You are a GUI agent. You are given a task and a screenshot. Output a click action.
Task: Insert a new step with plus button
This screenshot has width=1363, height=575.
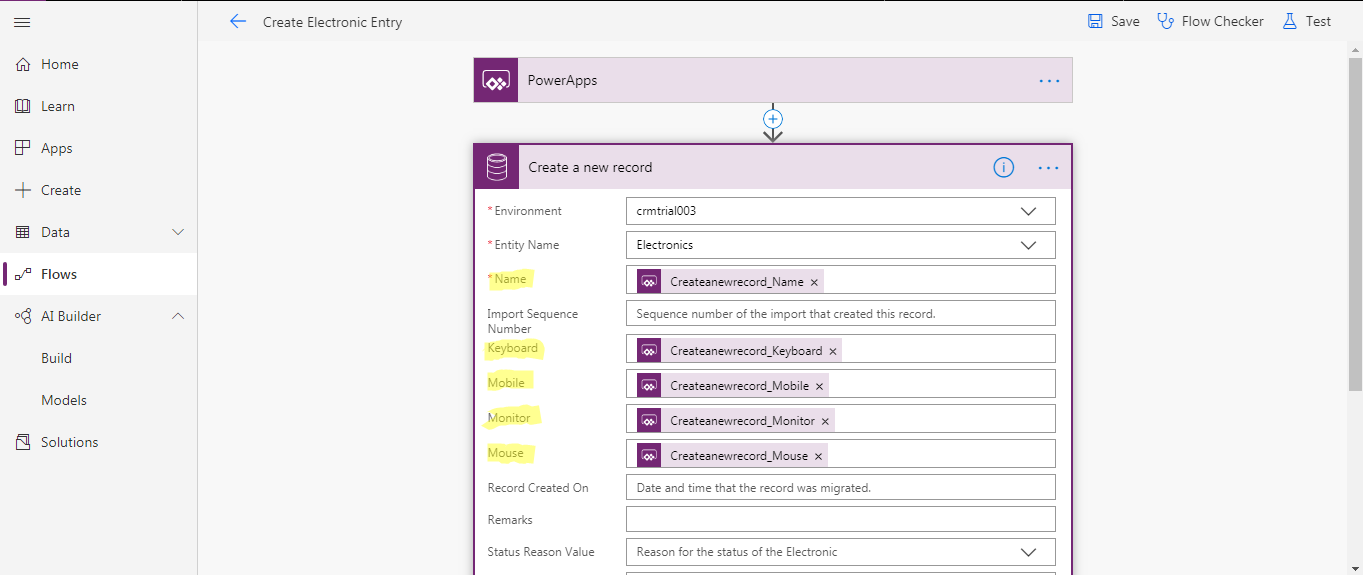point(773,119)
